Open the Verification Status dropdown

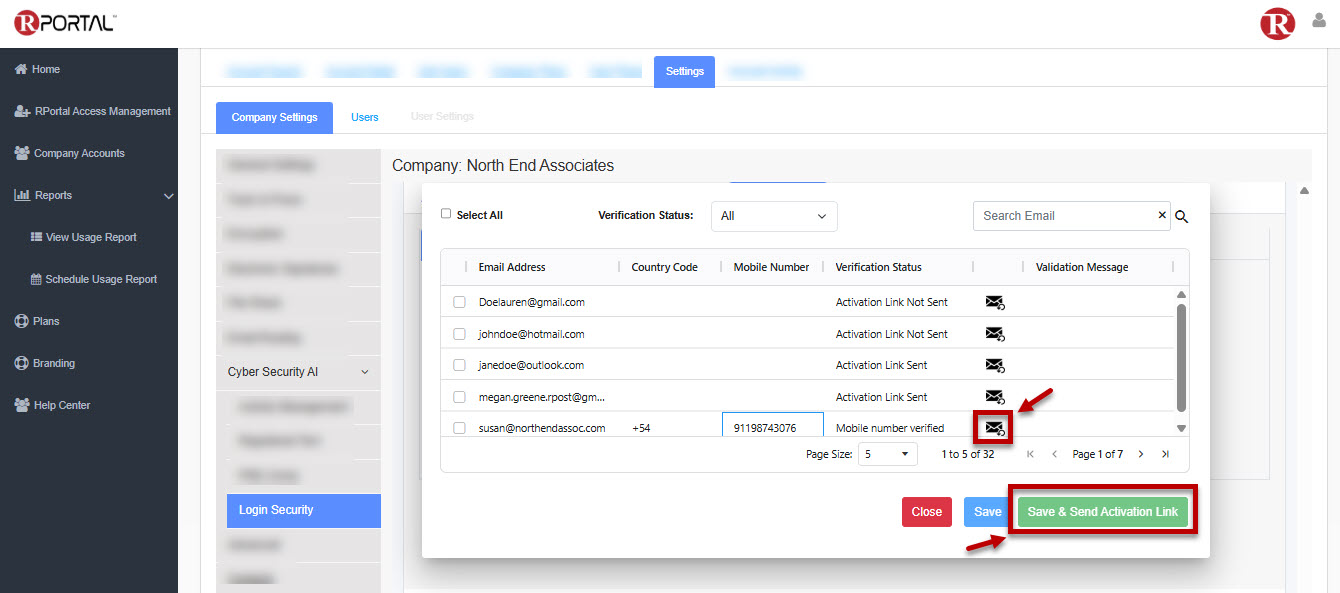point(774,216)
